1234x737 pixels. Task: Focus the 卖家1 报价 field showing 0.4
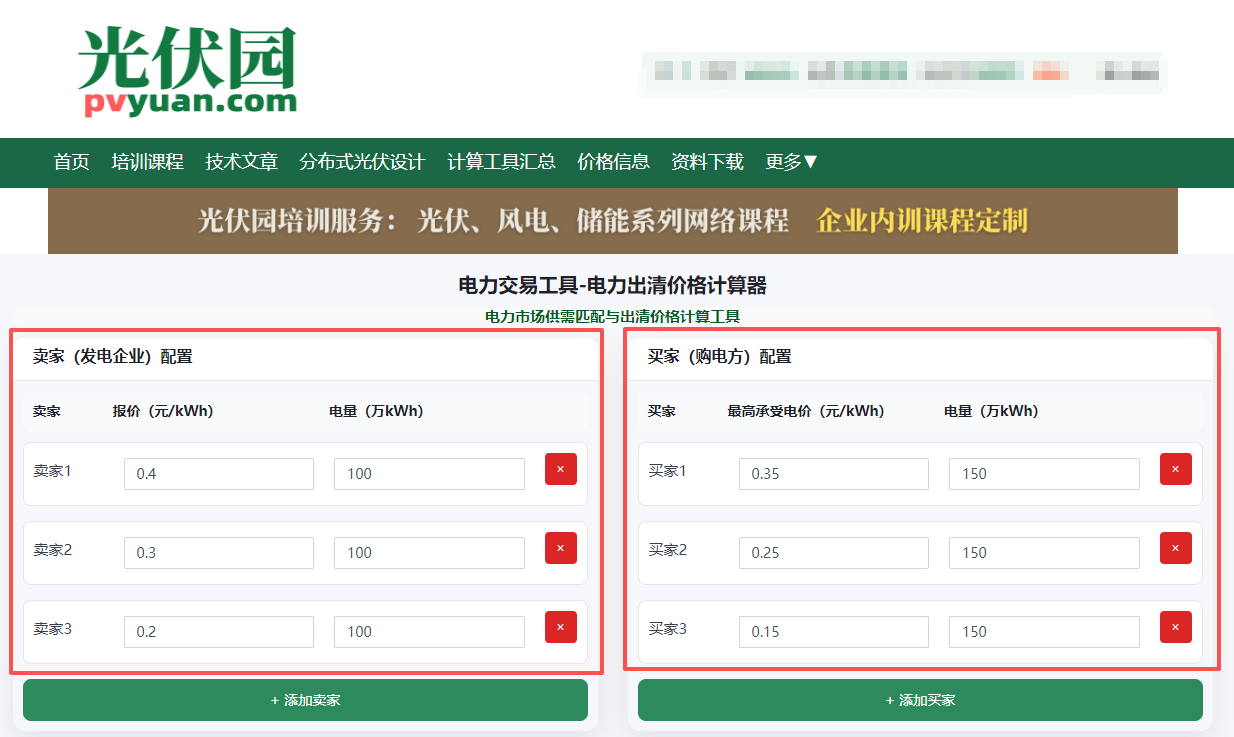coord(218,474)
